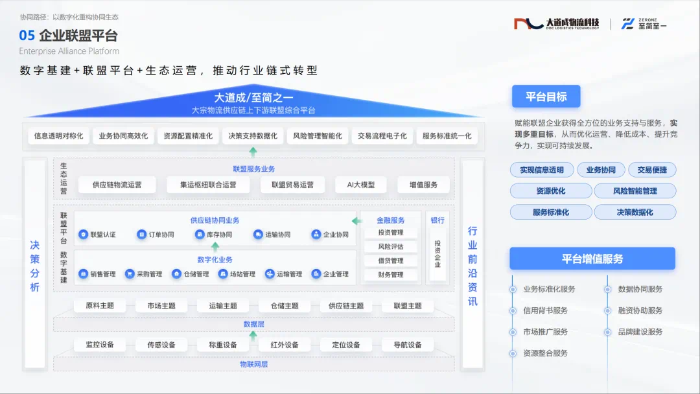This screenshot has width=700, height=394.
Task: Click the 传感设备 box
Action: point(162,344)
